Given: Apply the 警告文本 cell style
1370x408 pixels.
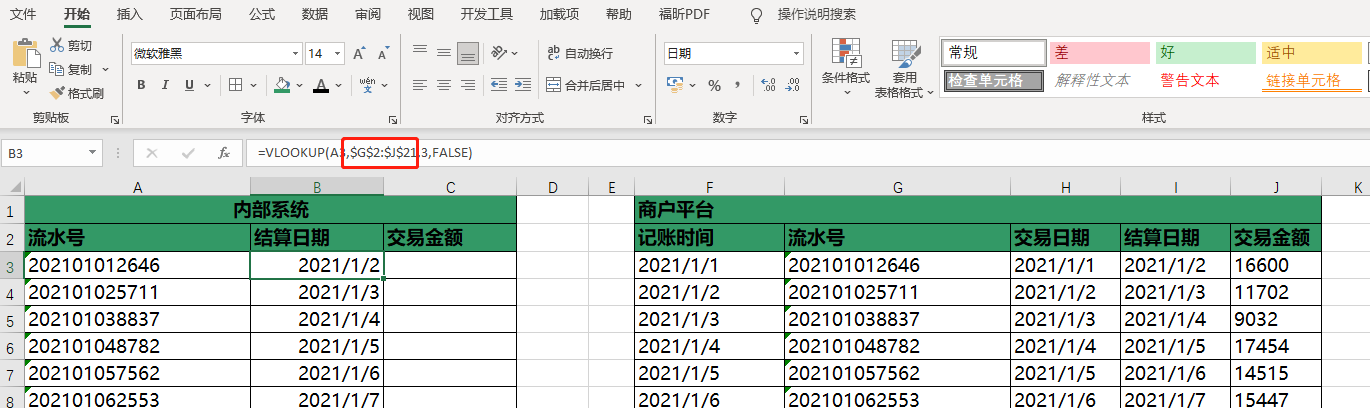Looking at the screenshot, I should pyautogui.click(x=1205, y=80).
